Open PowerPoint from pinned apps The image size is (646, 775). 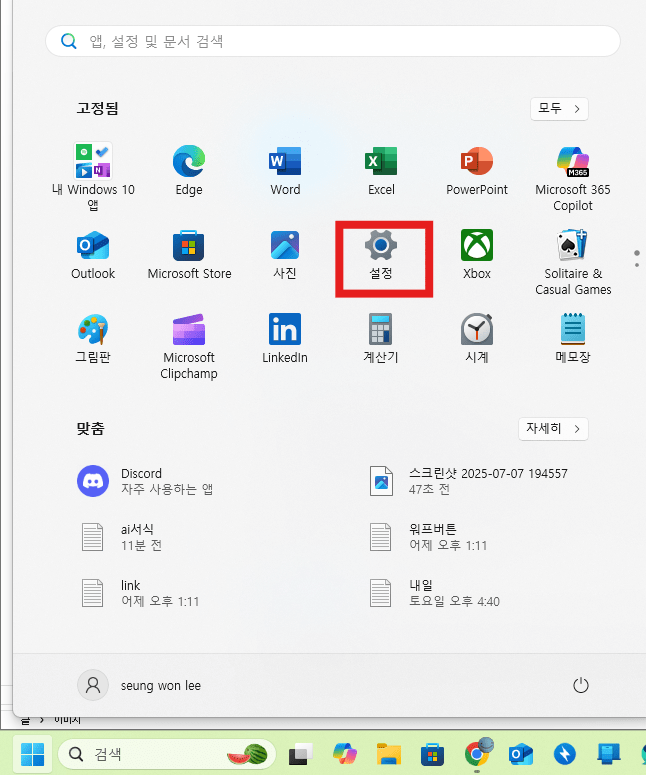[x=477, y=171]
